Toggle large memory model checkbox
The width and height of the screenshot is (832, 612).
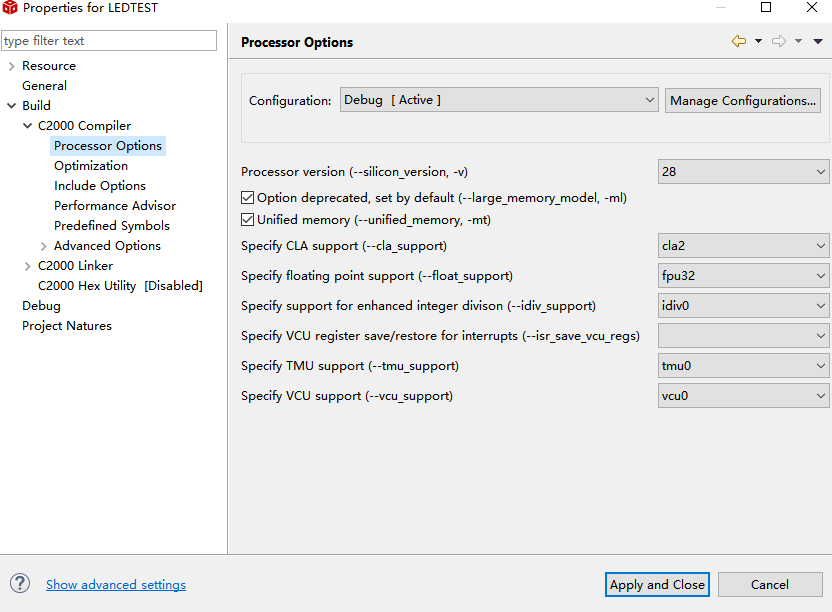click(248, 198)
